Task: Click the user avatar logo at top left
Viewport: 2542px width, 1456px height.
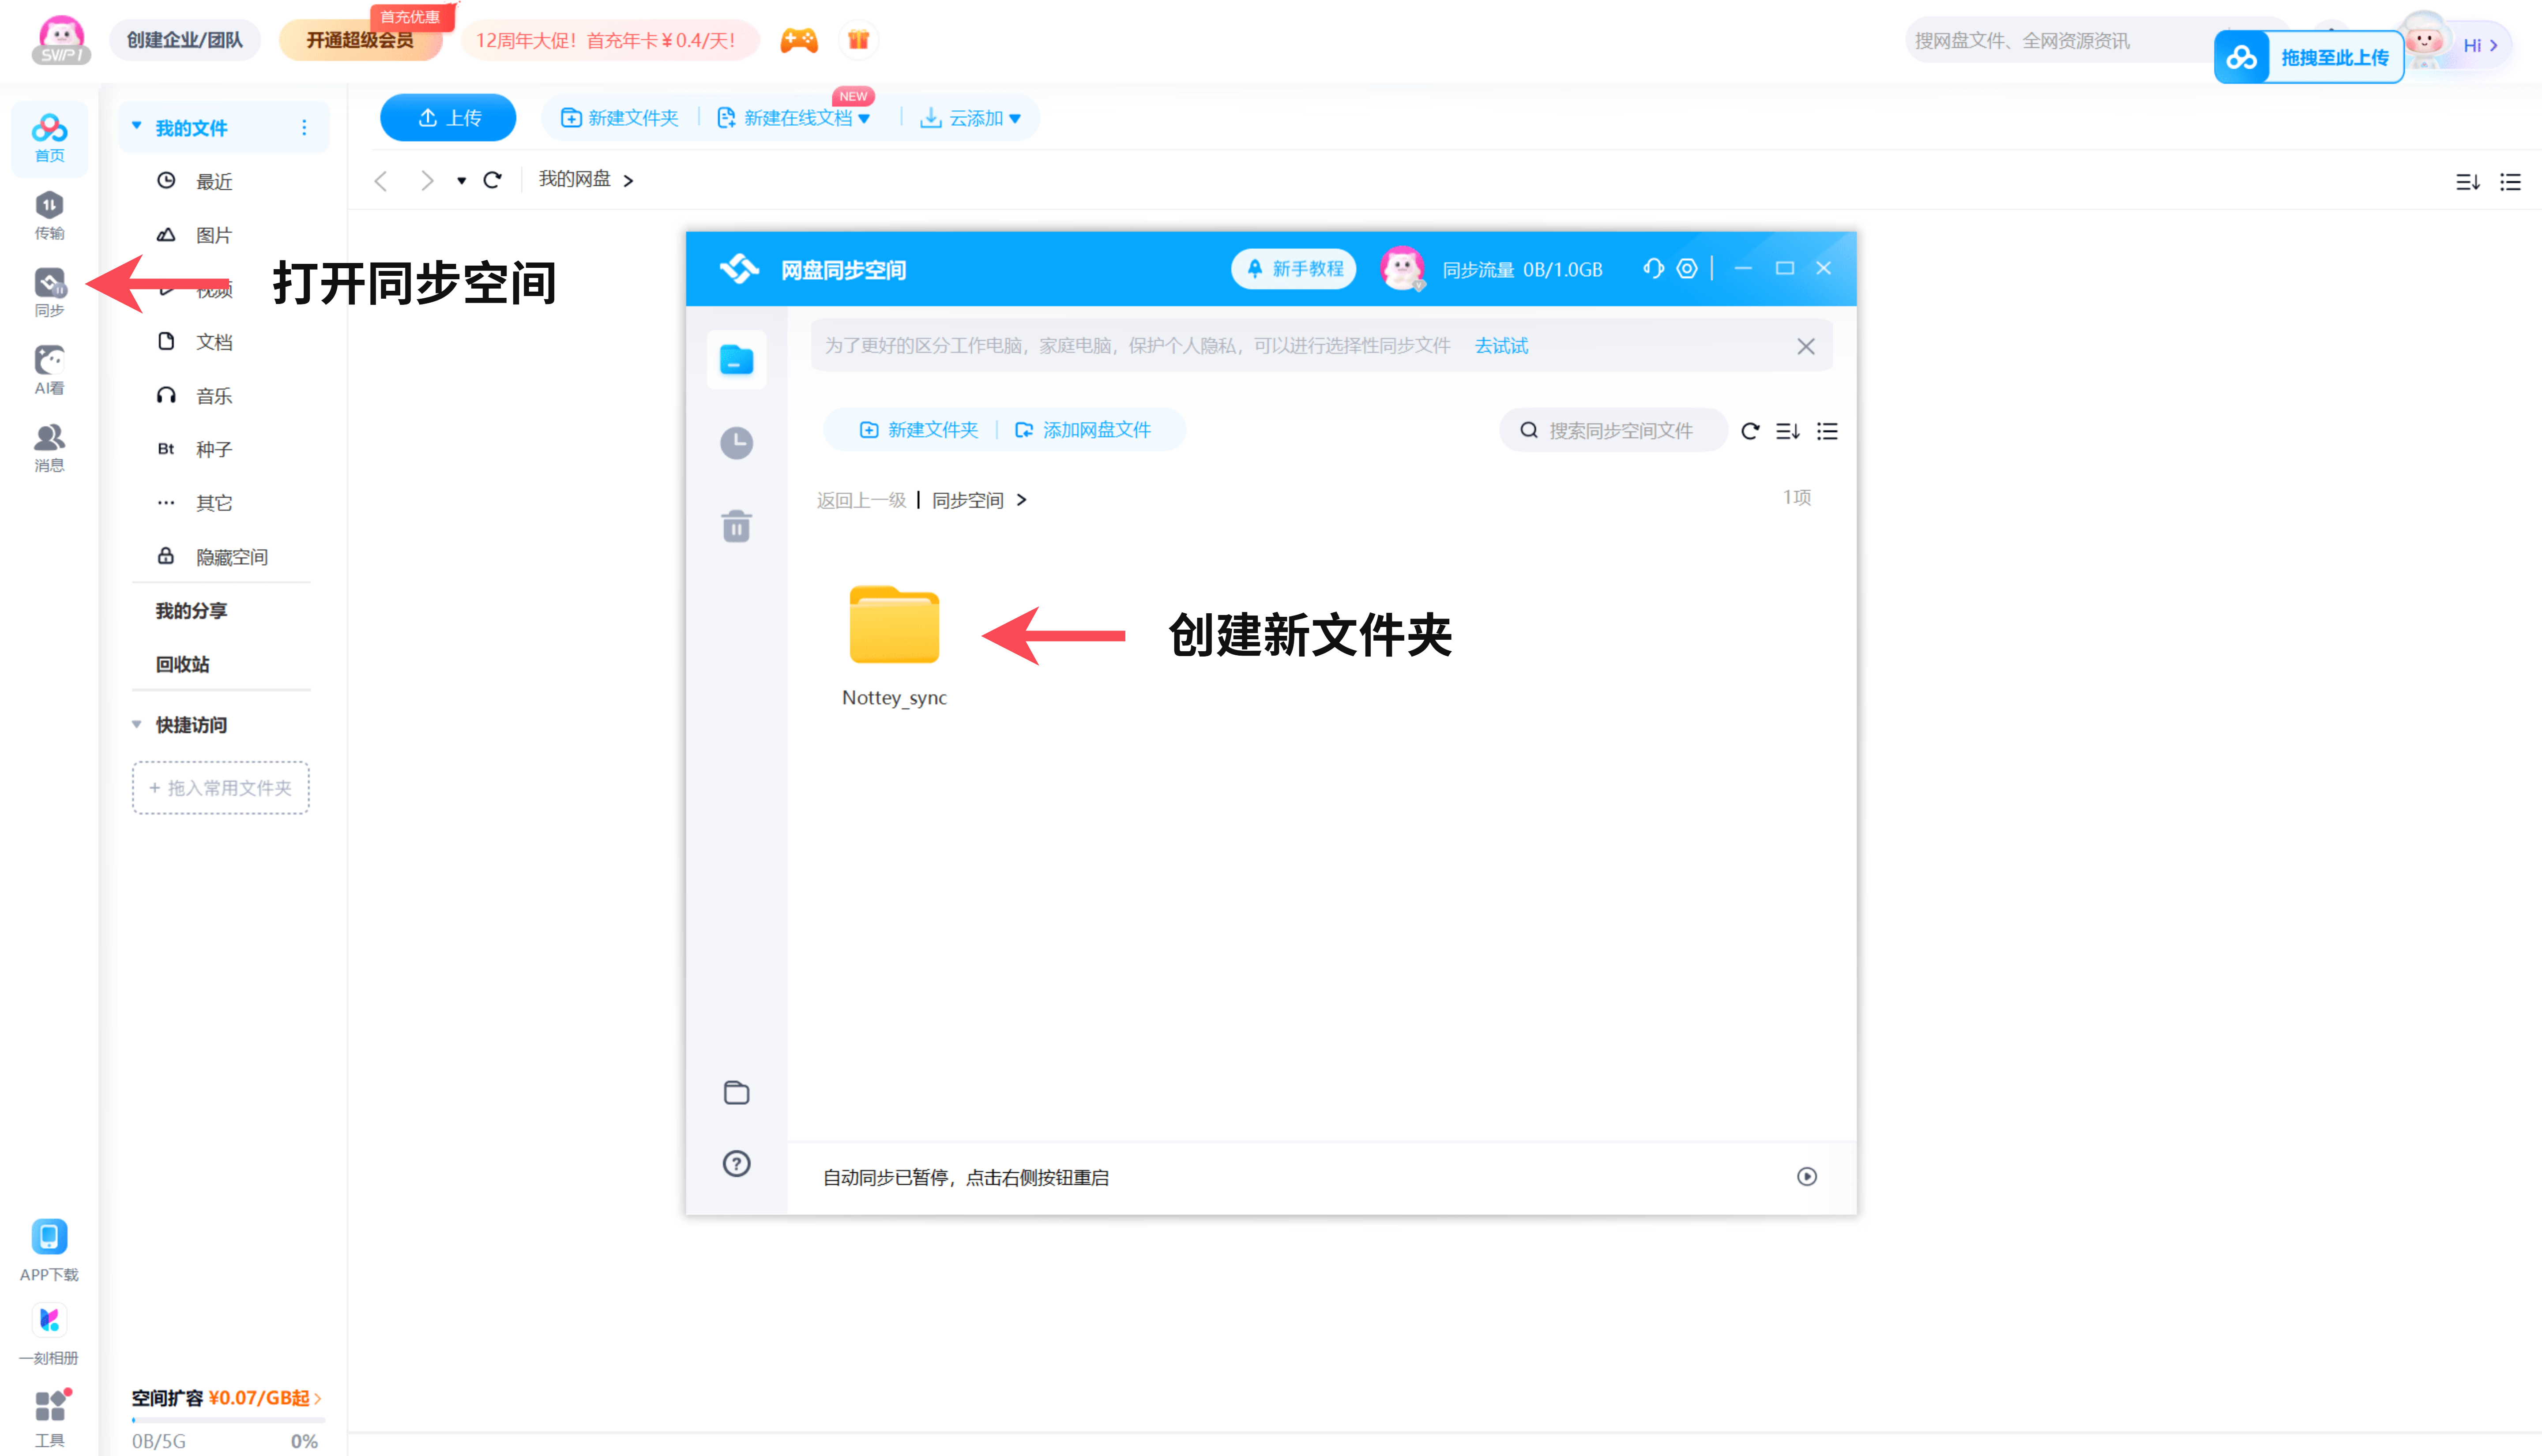Action: pos(61,40)
